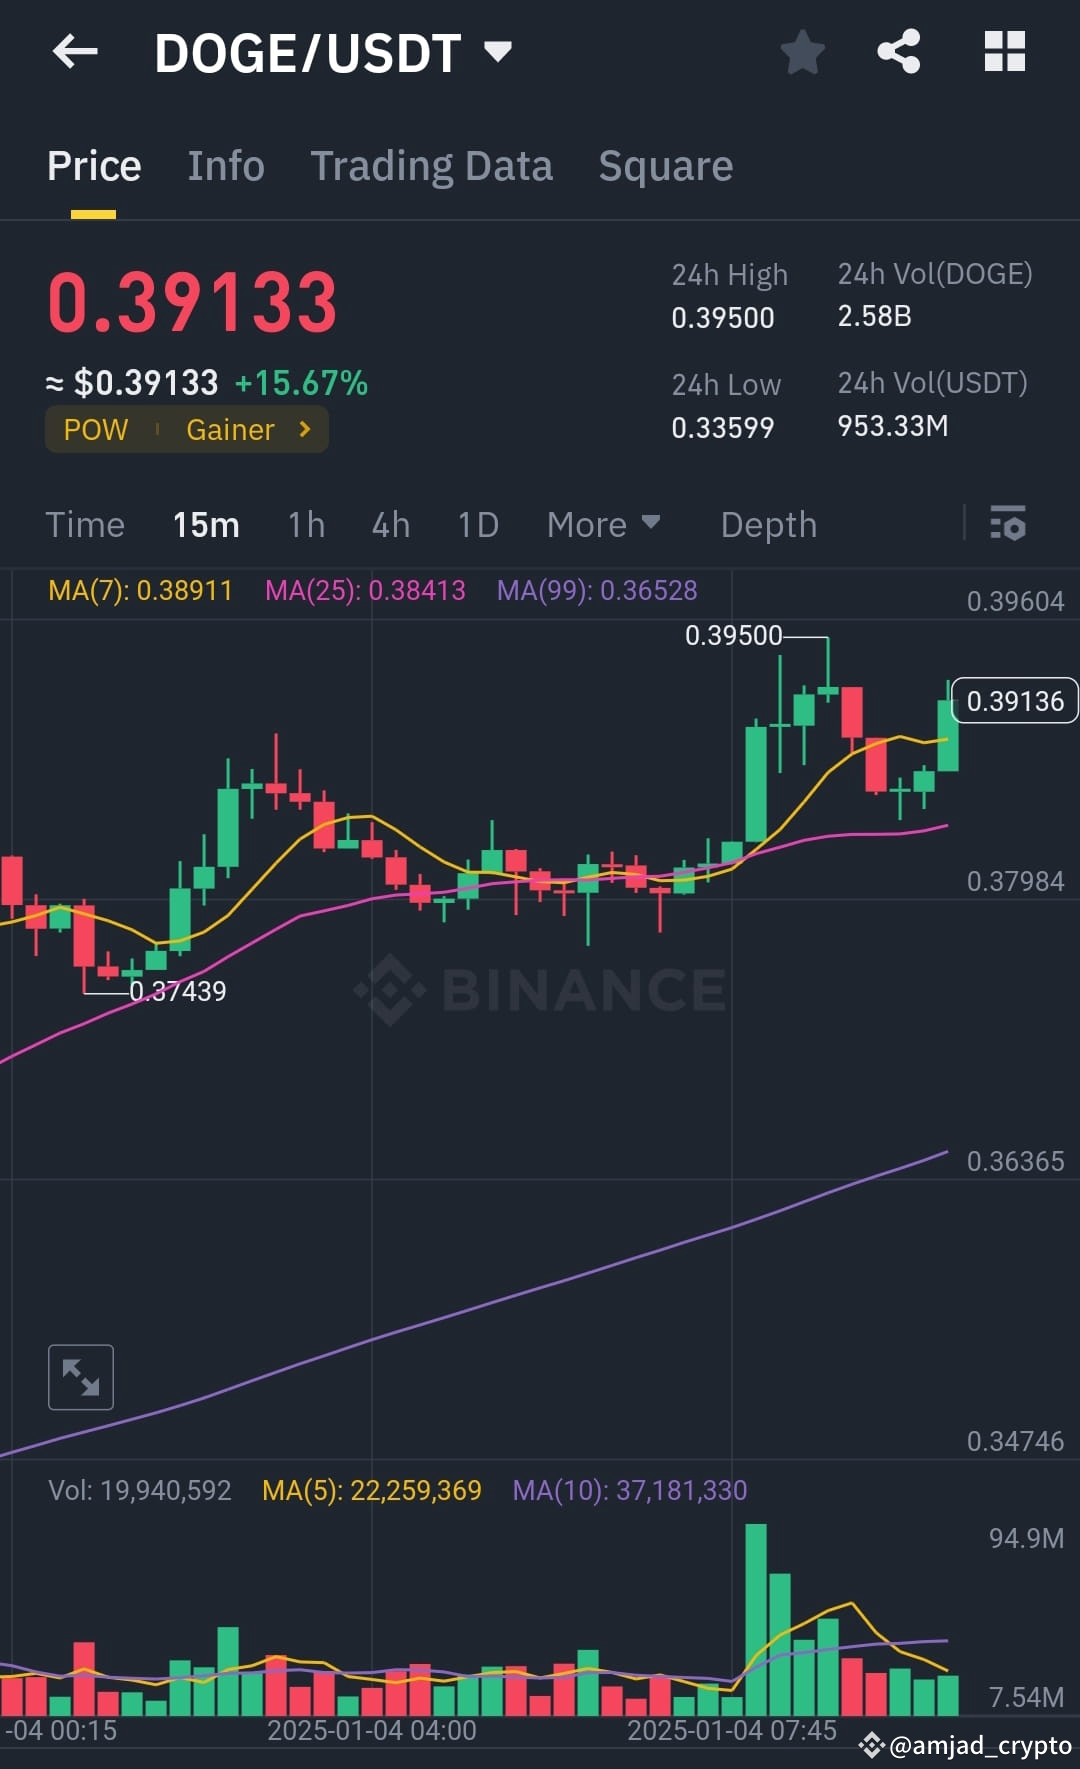Tap the POW tag label

(96, 429)
